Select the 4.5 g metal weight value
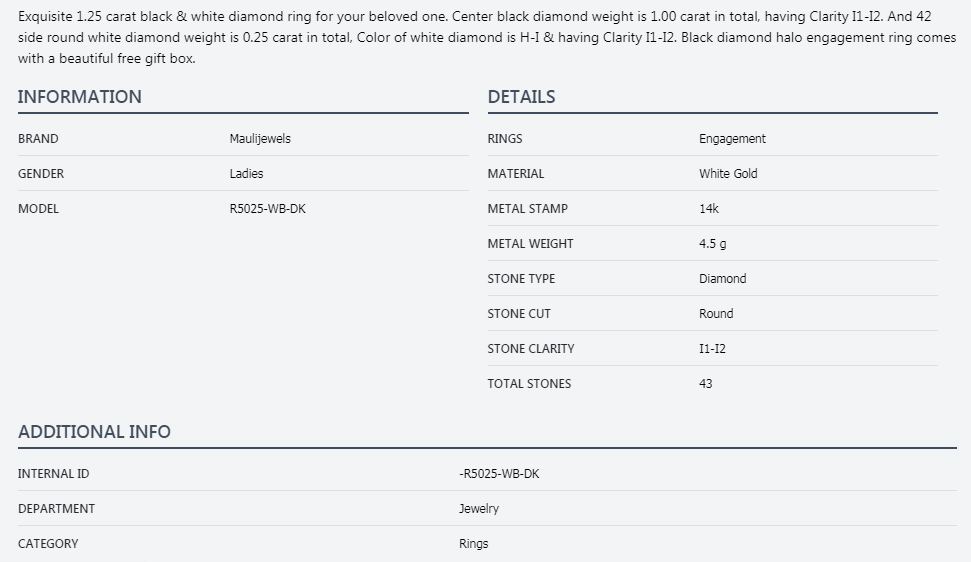 tap(712, 244)
